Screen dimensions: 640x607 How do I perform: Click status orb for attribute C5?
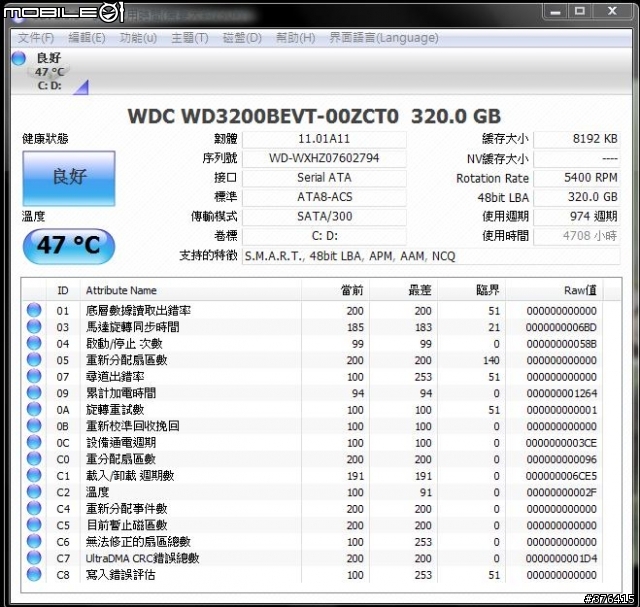34,525
